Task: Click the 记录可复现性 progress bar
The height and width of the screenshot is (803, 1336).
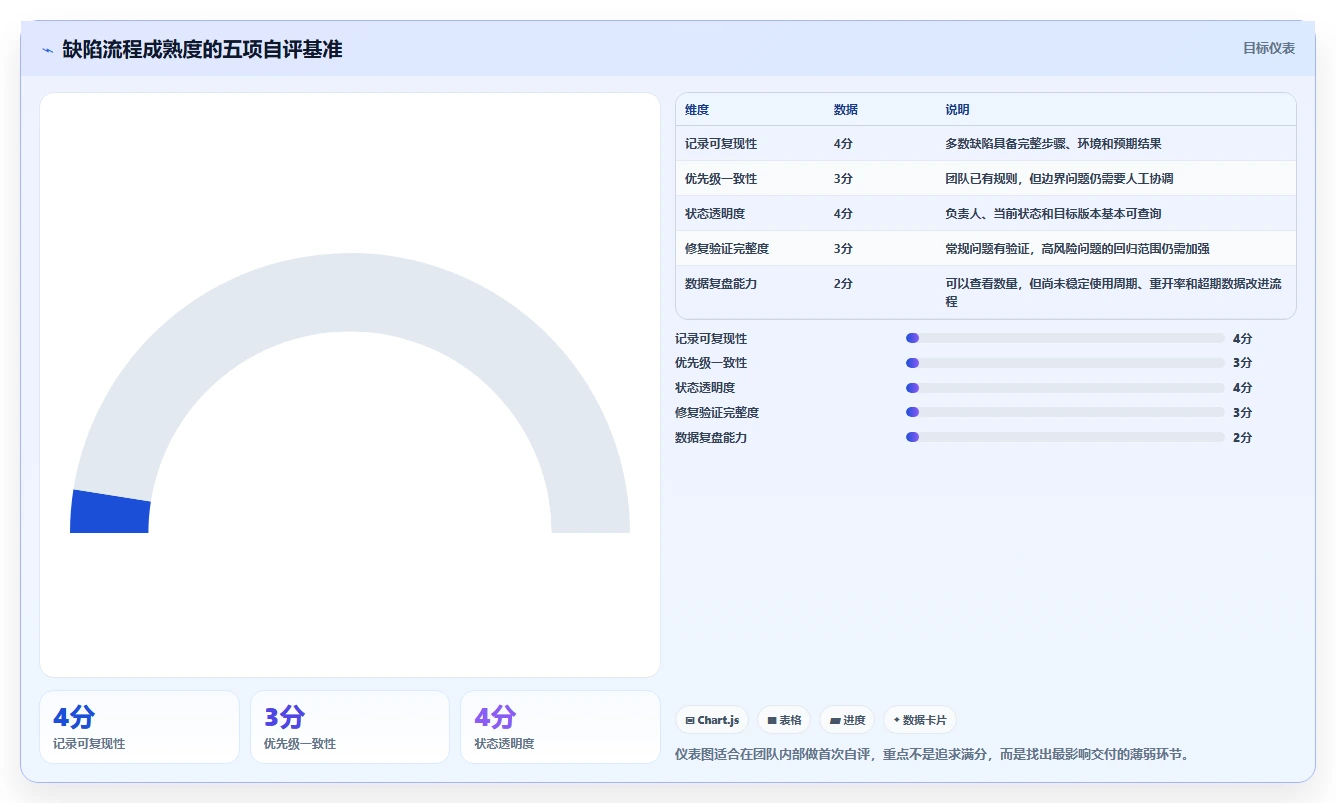Action: 1065,338
